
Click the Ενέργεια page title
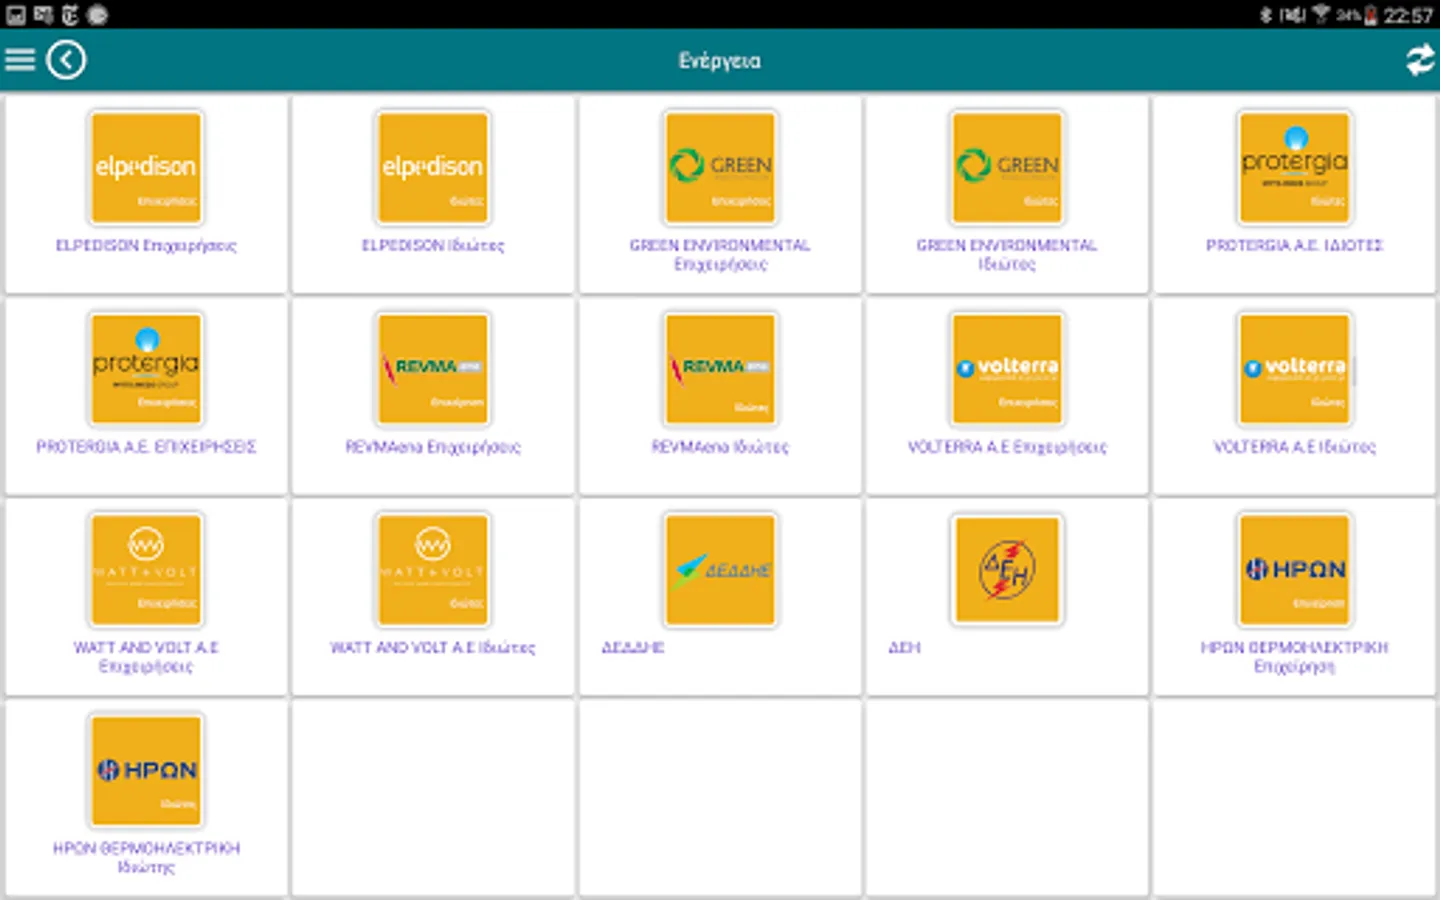(720, 61)
